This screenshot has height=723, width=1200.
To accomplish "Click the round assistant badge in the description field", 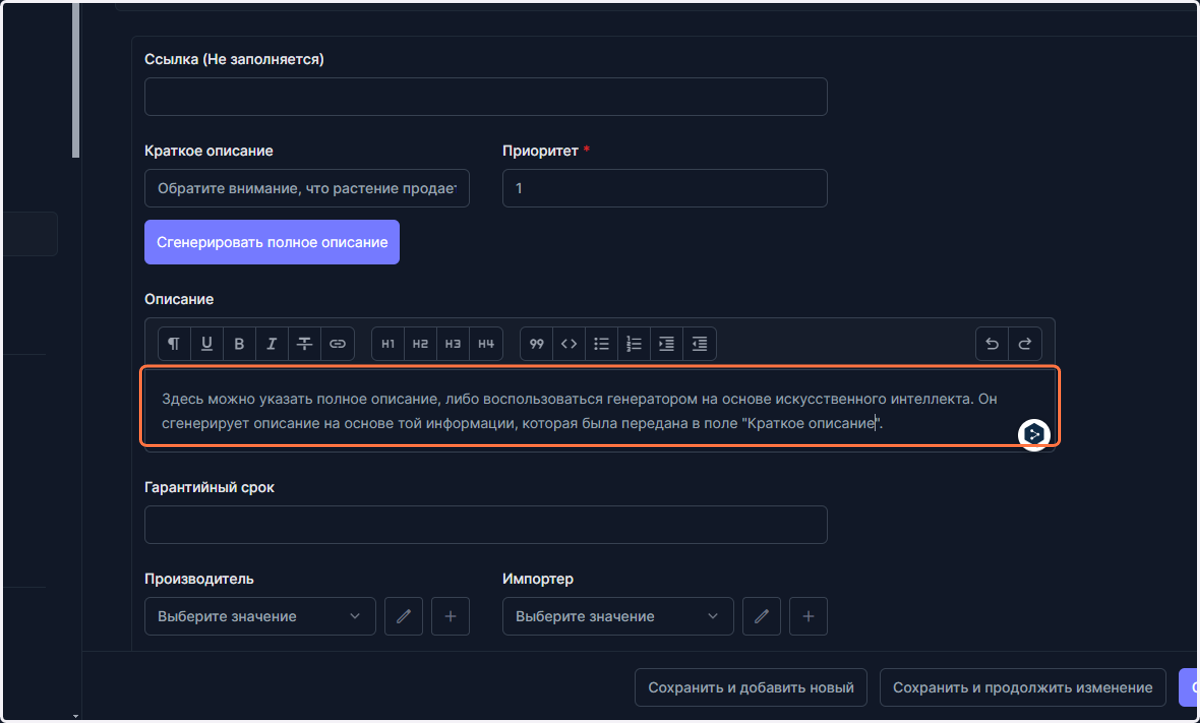I will [1034, 434].
